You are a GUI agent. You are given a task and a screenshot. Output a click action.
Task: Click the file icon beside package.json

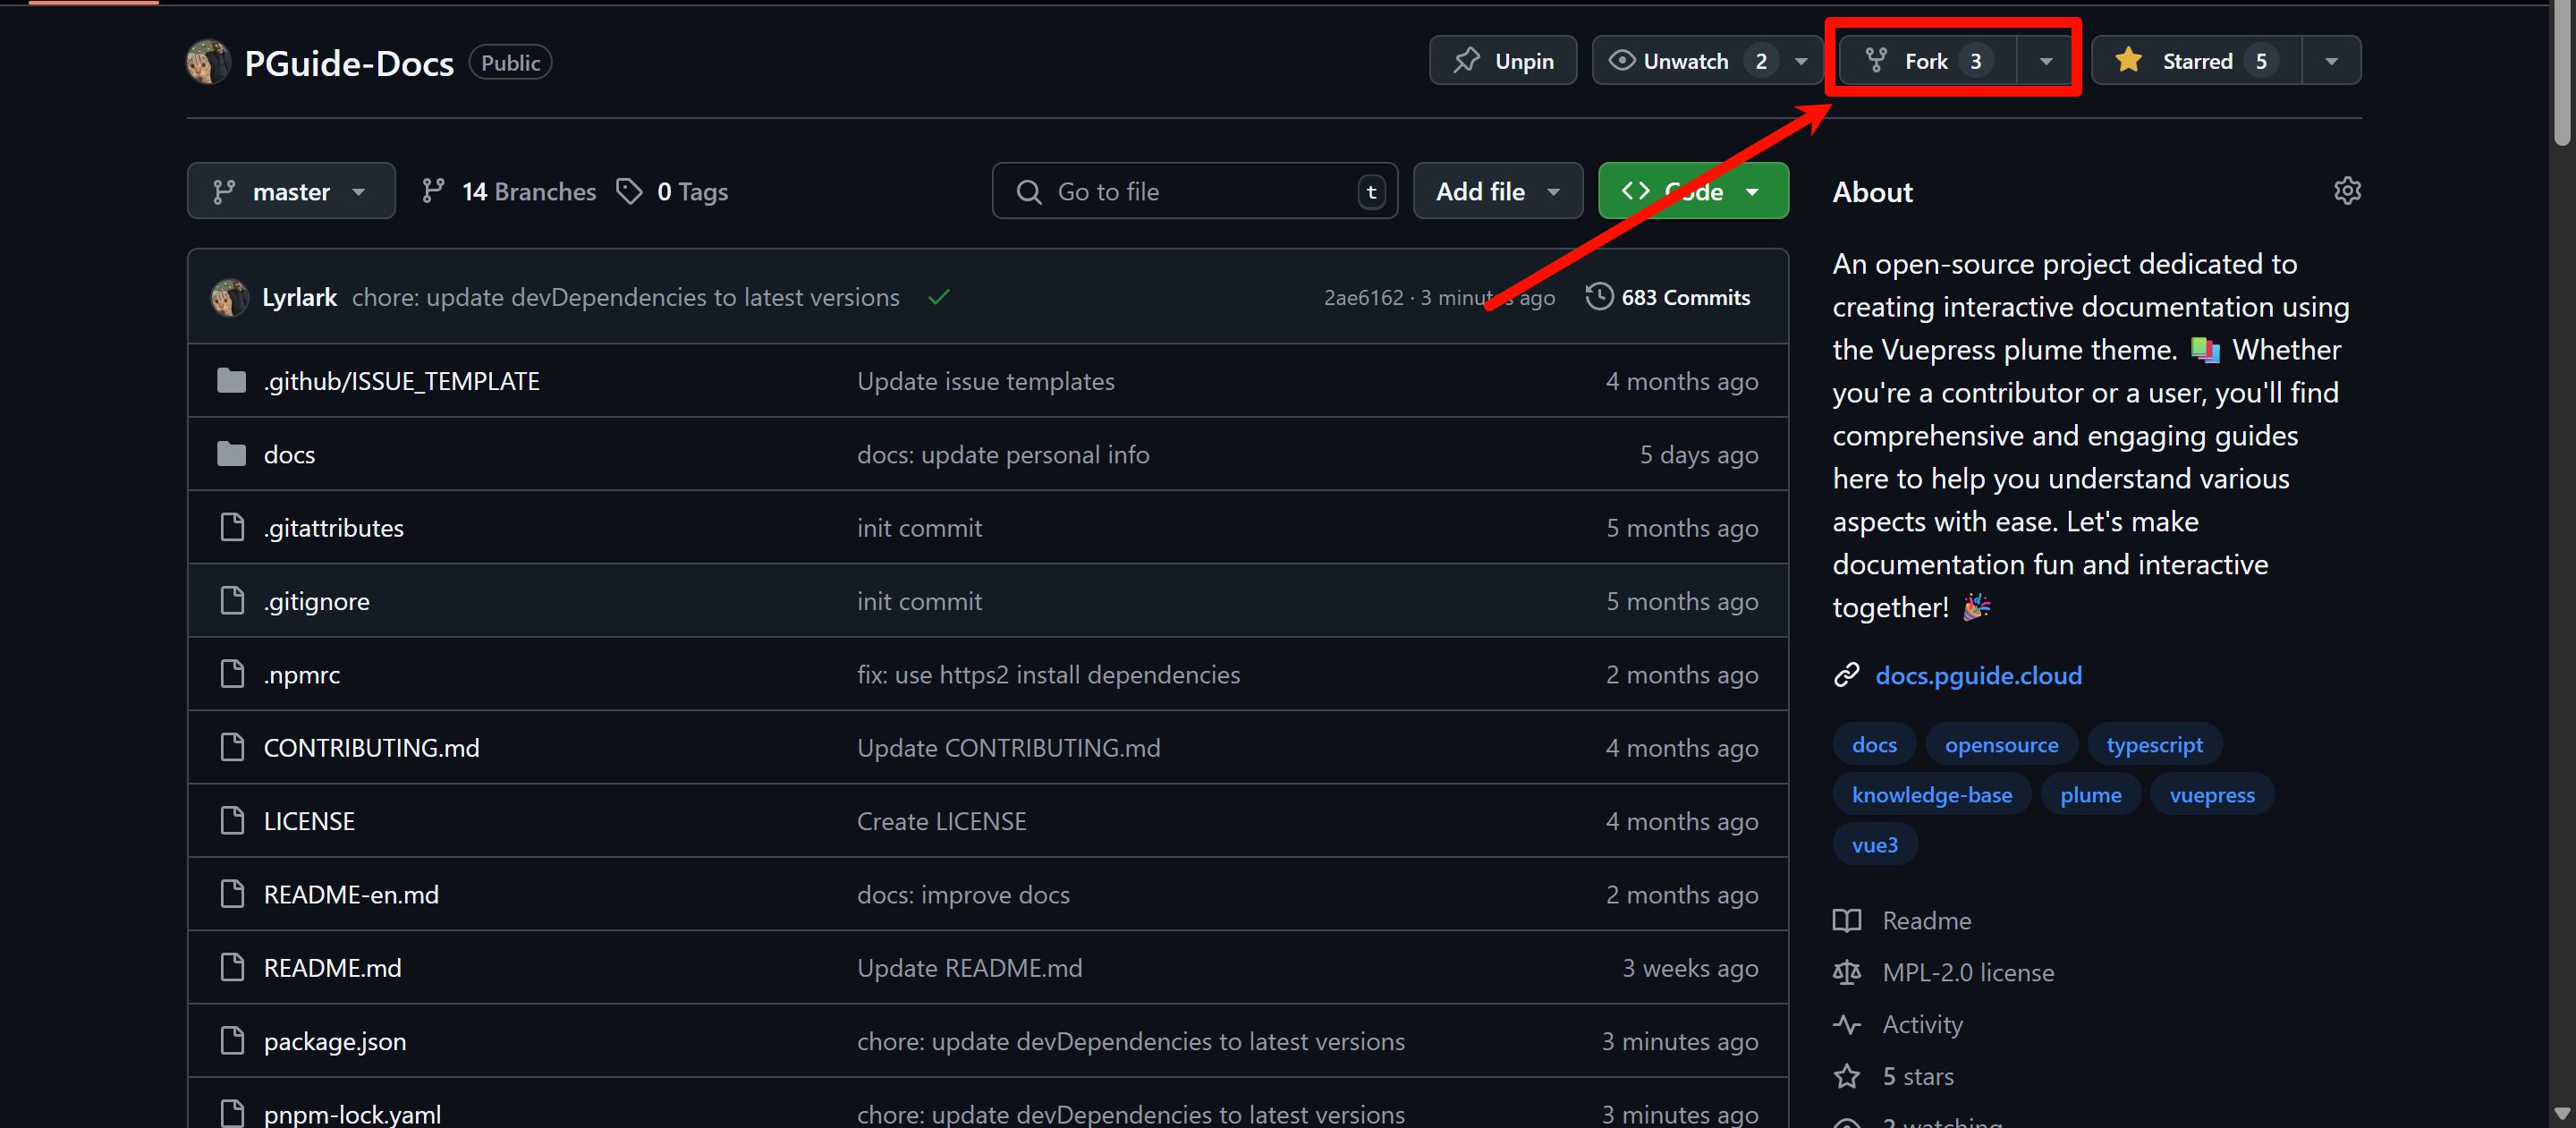(x=231, y=1040)
